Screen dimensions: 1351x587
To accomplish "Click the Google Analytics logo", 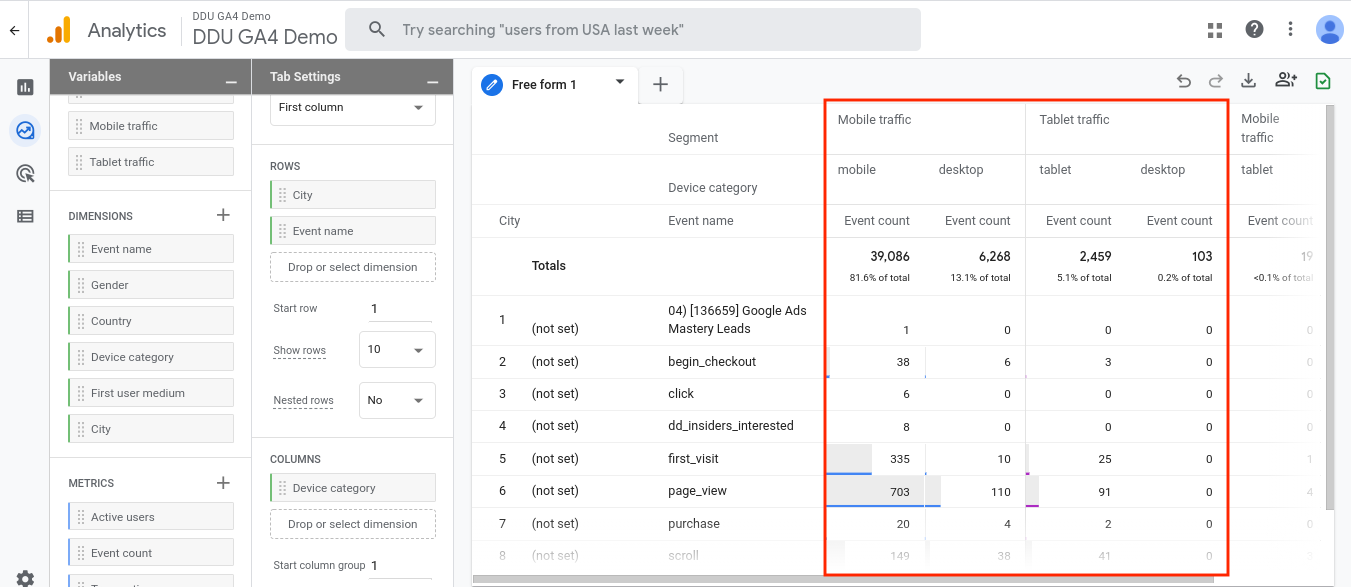I will click(59, 30).
